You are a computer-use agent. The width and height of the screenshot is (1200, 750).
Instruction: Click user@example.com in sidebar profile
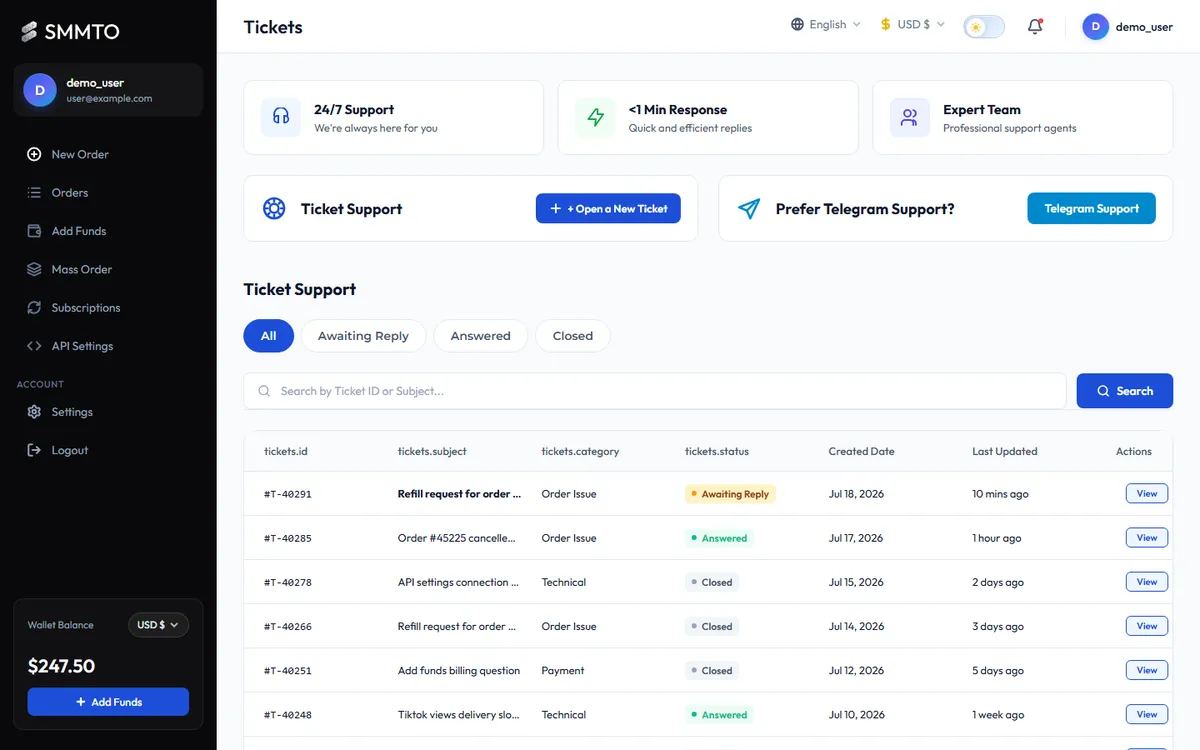[x=109, y=99]
